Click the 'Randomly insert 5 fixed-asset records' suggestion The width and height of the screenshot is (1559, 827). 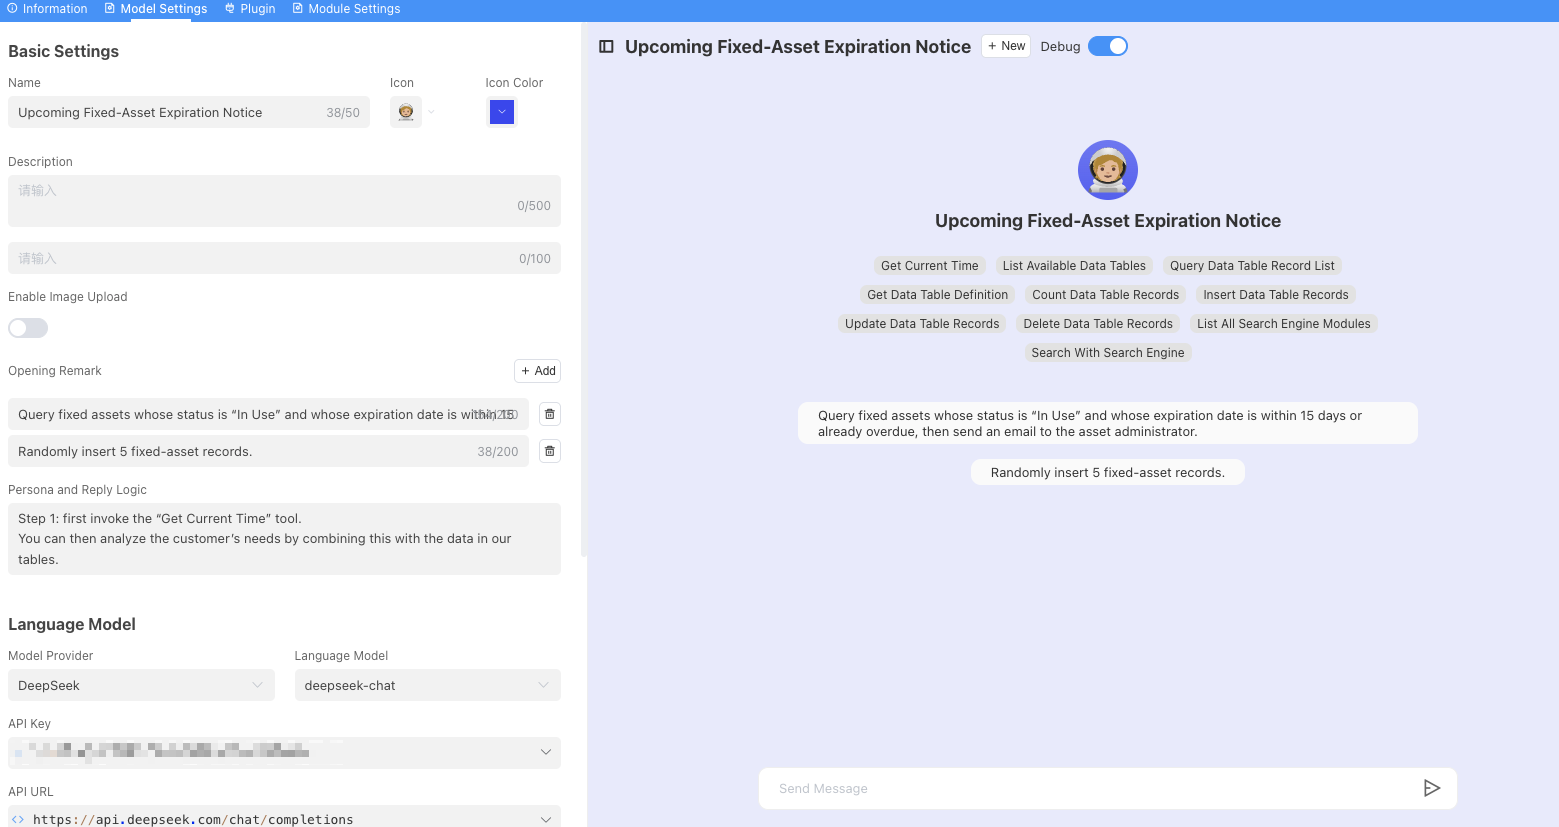click(x=1107, y=471)
